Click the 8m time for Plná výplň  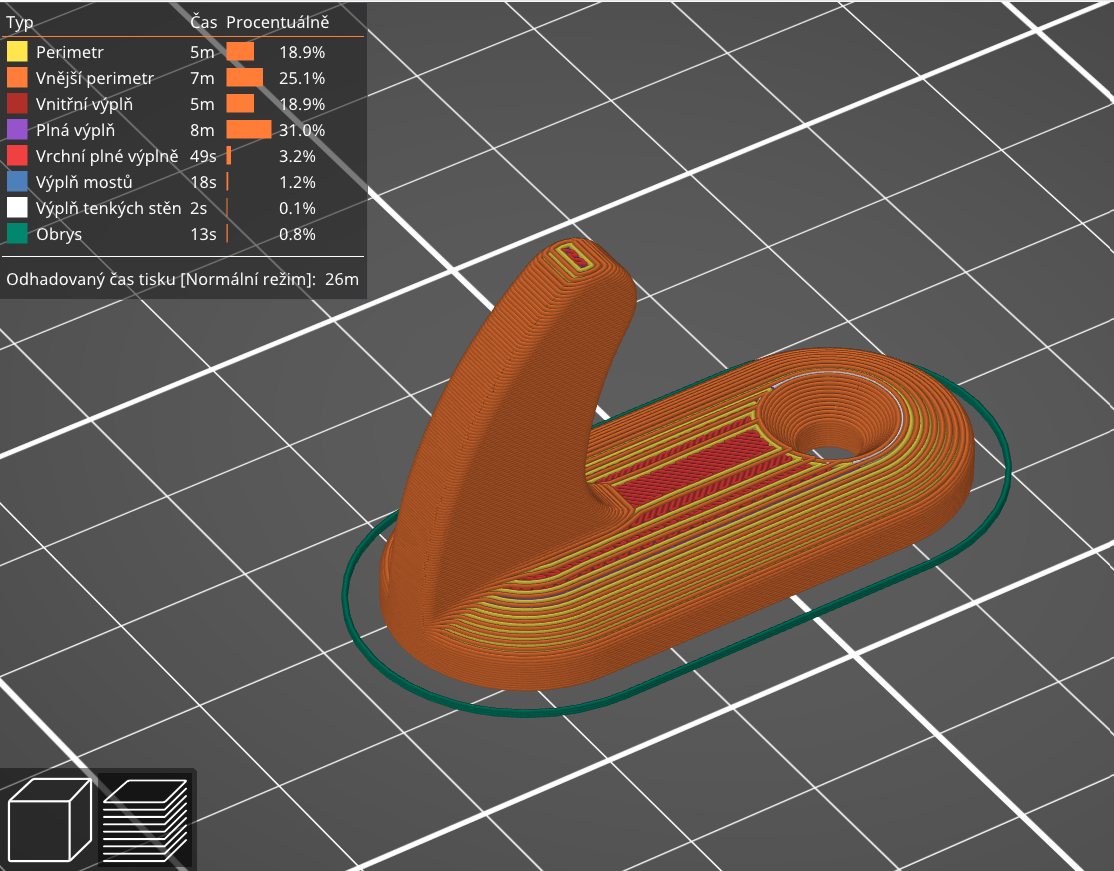pyautogui.click(x=202, y=130)
